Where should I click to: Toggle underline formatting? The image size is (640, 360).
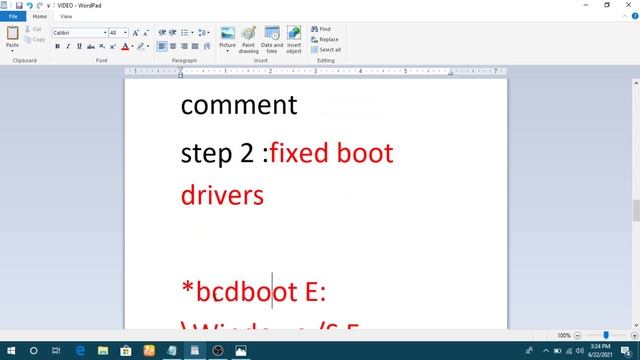tap(79, 46)
